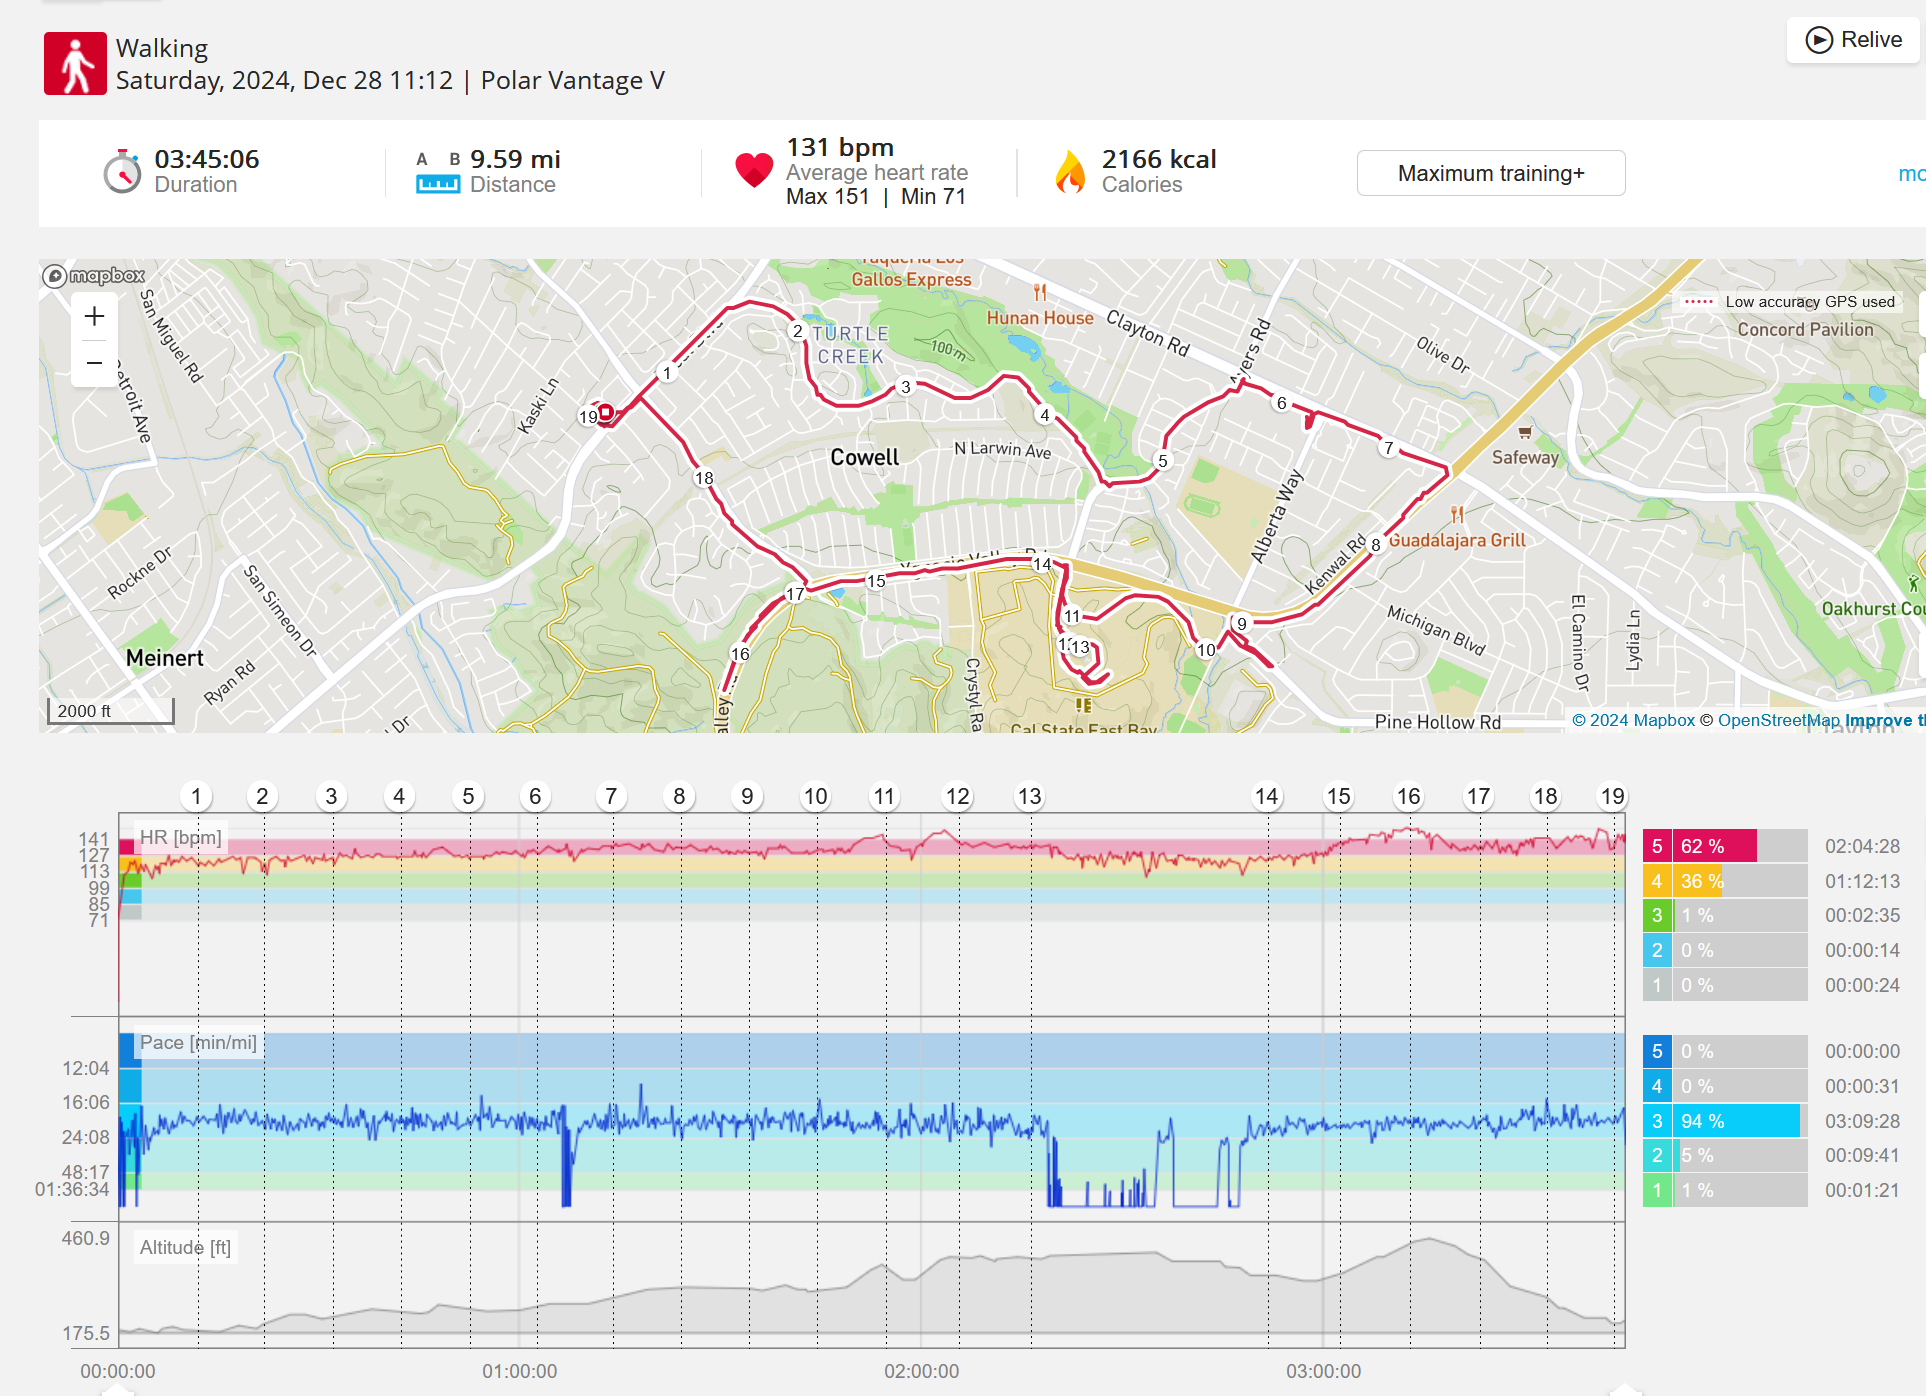Screen dimensions: 1926x1396
Task: Zoom in on the map
Action: (x=94, y=317)
